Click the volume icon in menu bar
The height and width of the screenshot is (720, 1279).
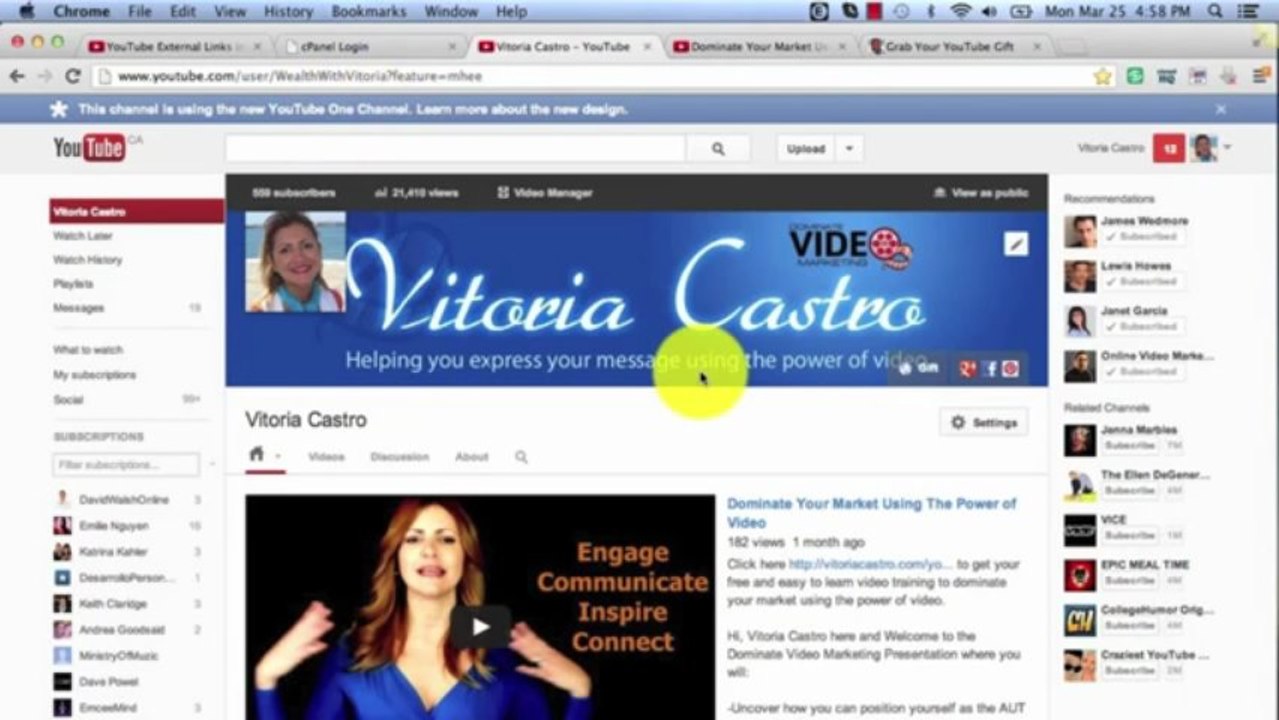click(990, 12)
